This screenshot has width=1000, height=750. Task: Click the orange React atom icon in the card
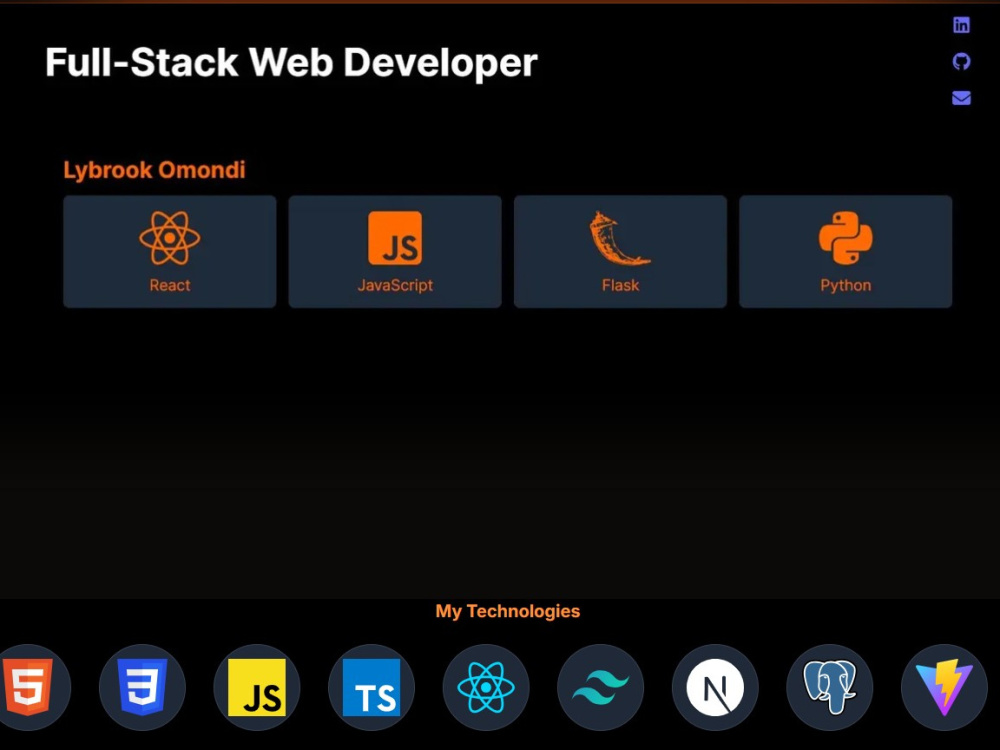coord(170,238)
